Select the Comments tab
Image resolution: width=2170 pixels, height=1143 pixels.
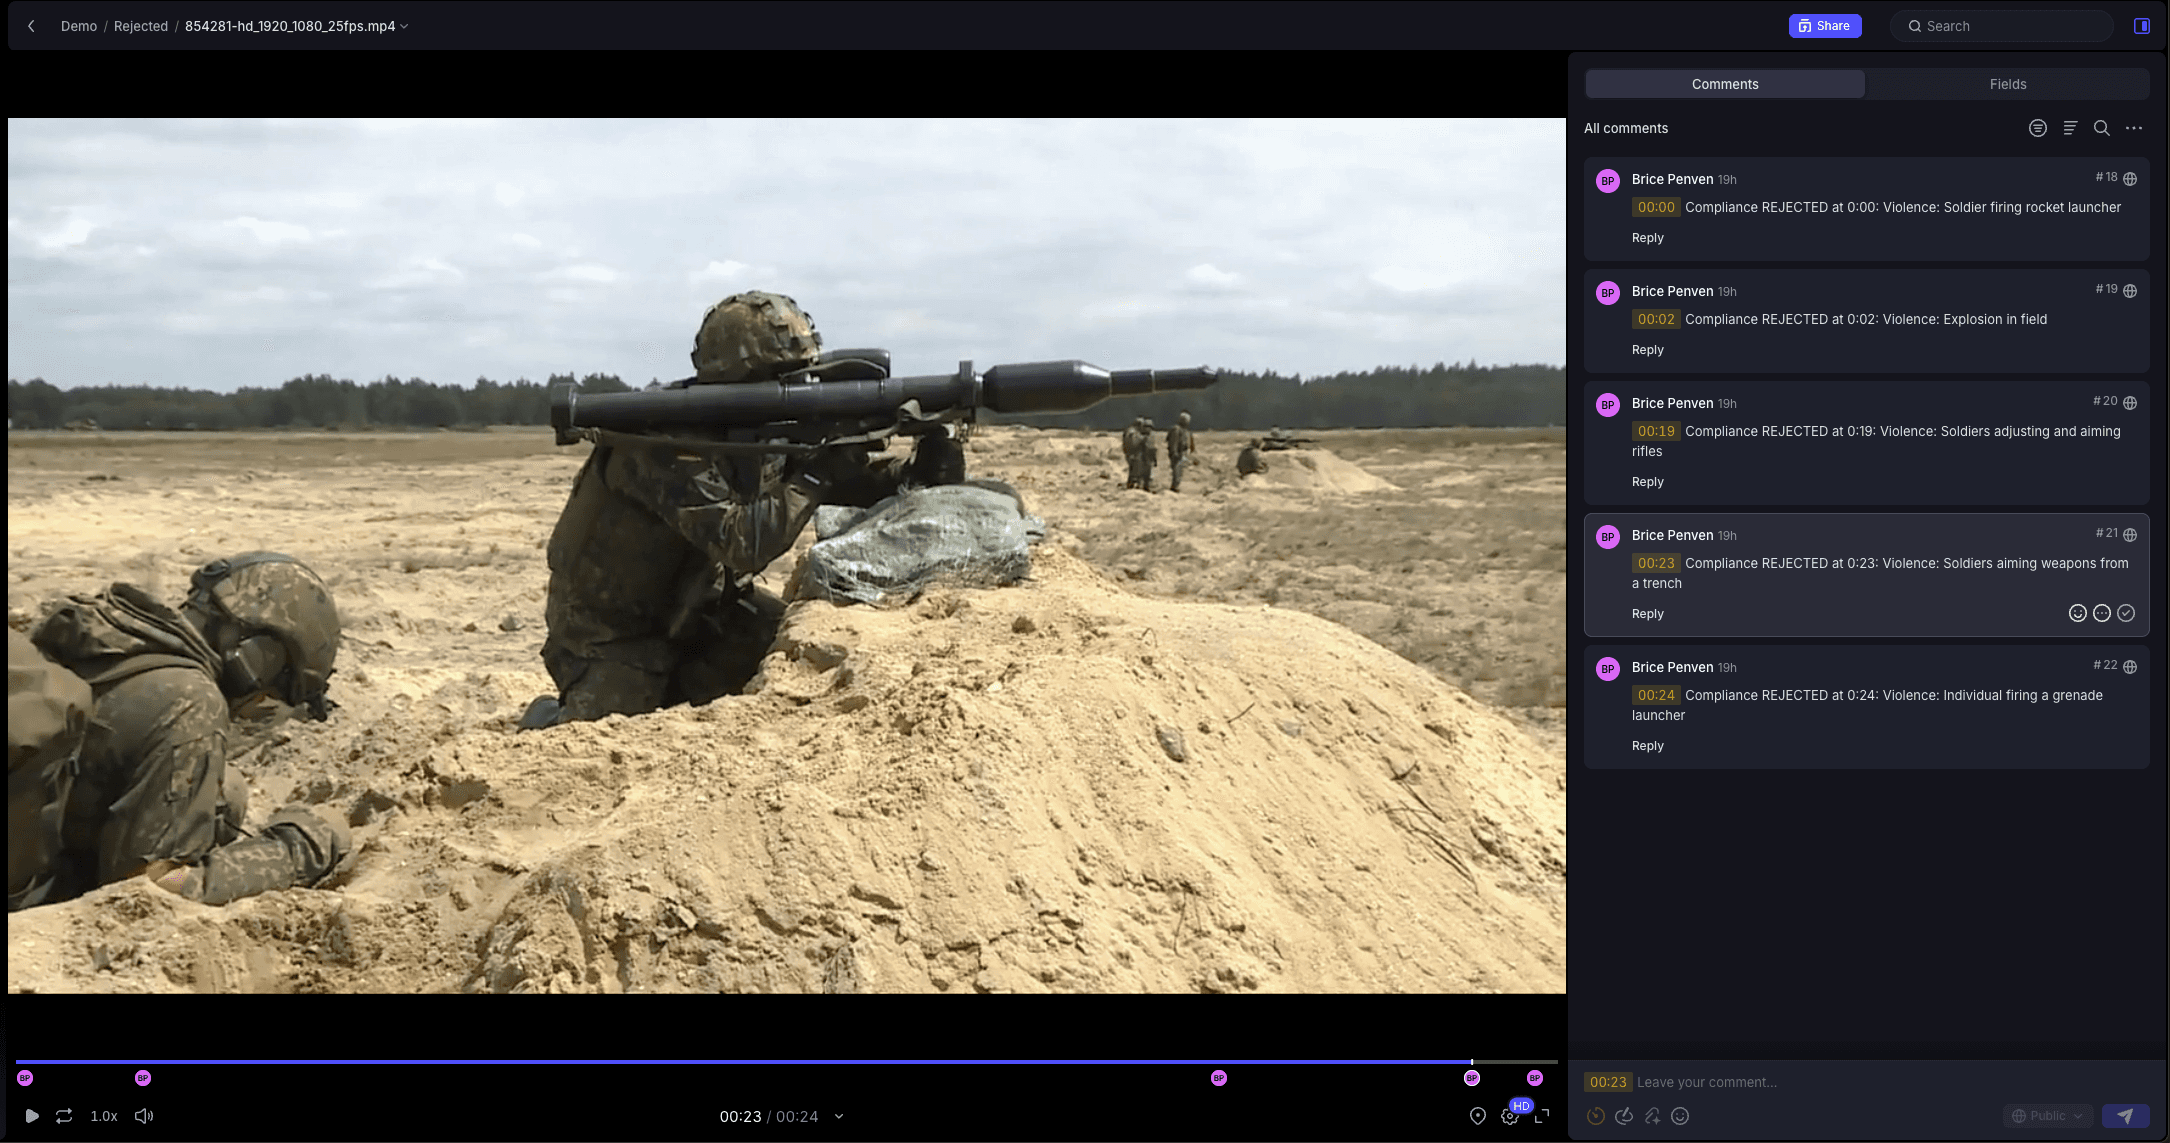coord(1725,84)
